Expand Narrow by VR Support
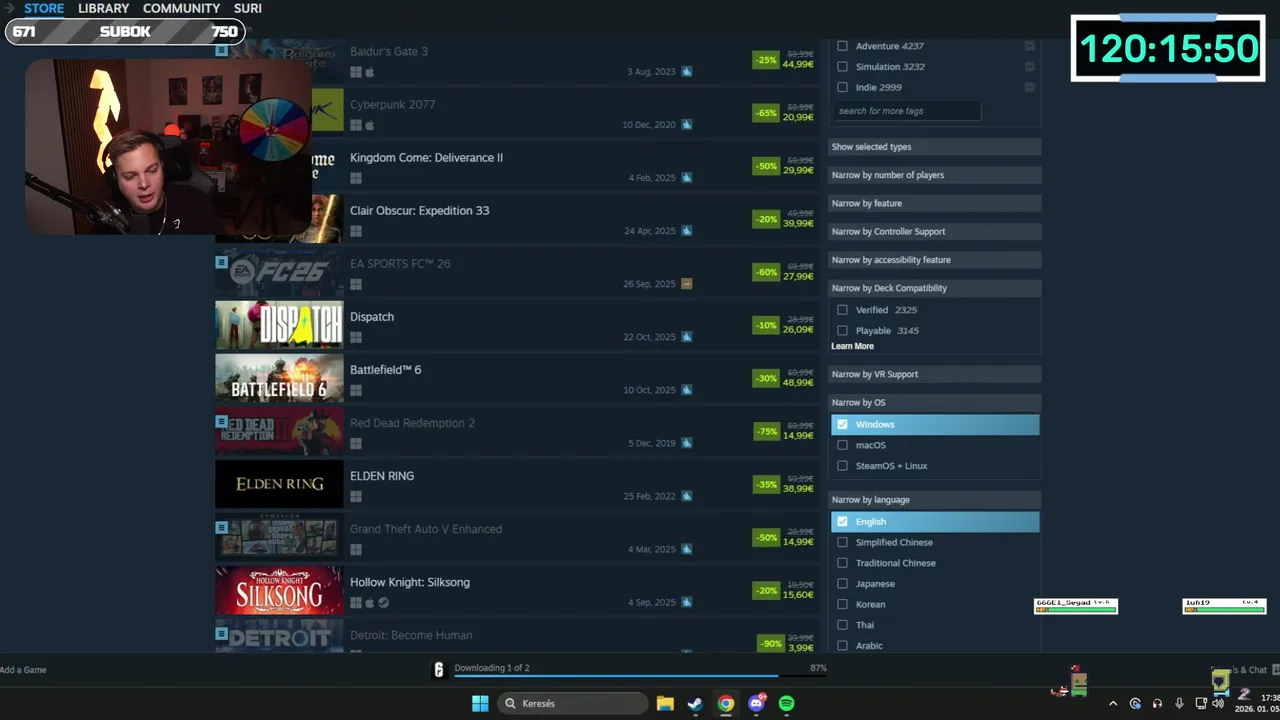1280x720 pixels. point(935,374)
